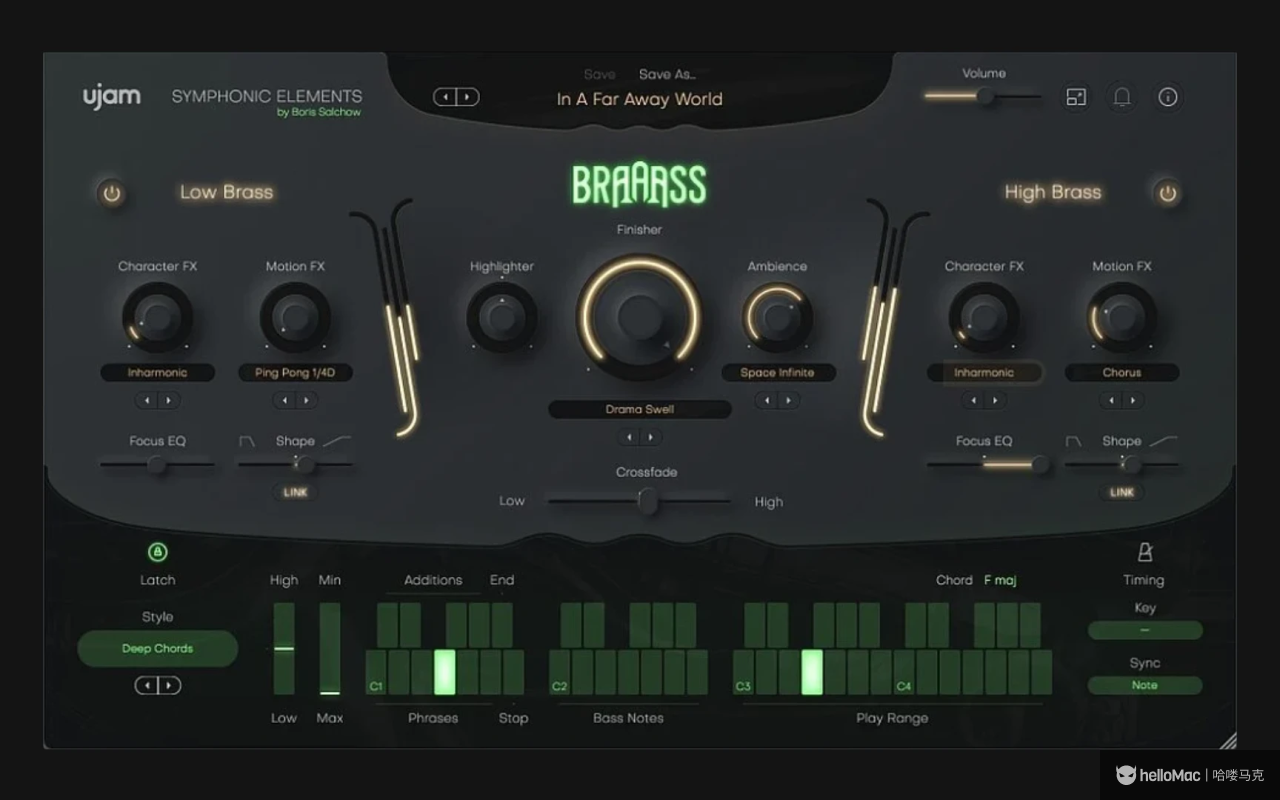
Task: Open High Brass Inharmonic character dropdown
Action: point(984,373)
